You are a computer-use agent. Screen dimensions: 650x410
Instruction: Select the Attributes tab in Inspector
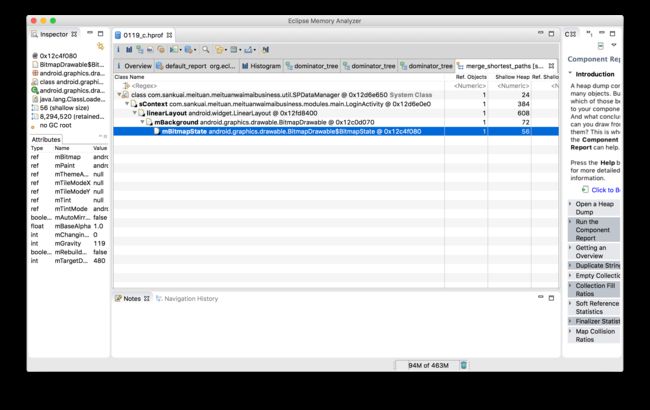(x=46, y=139)
